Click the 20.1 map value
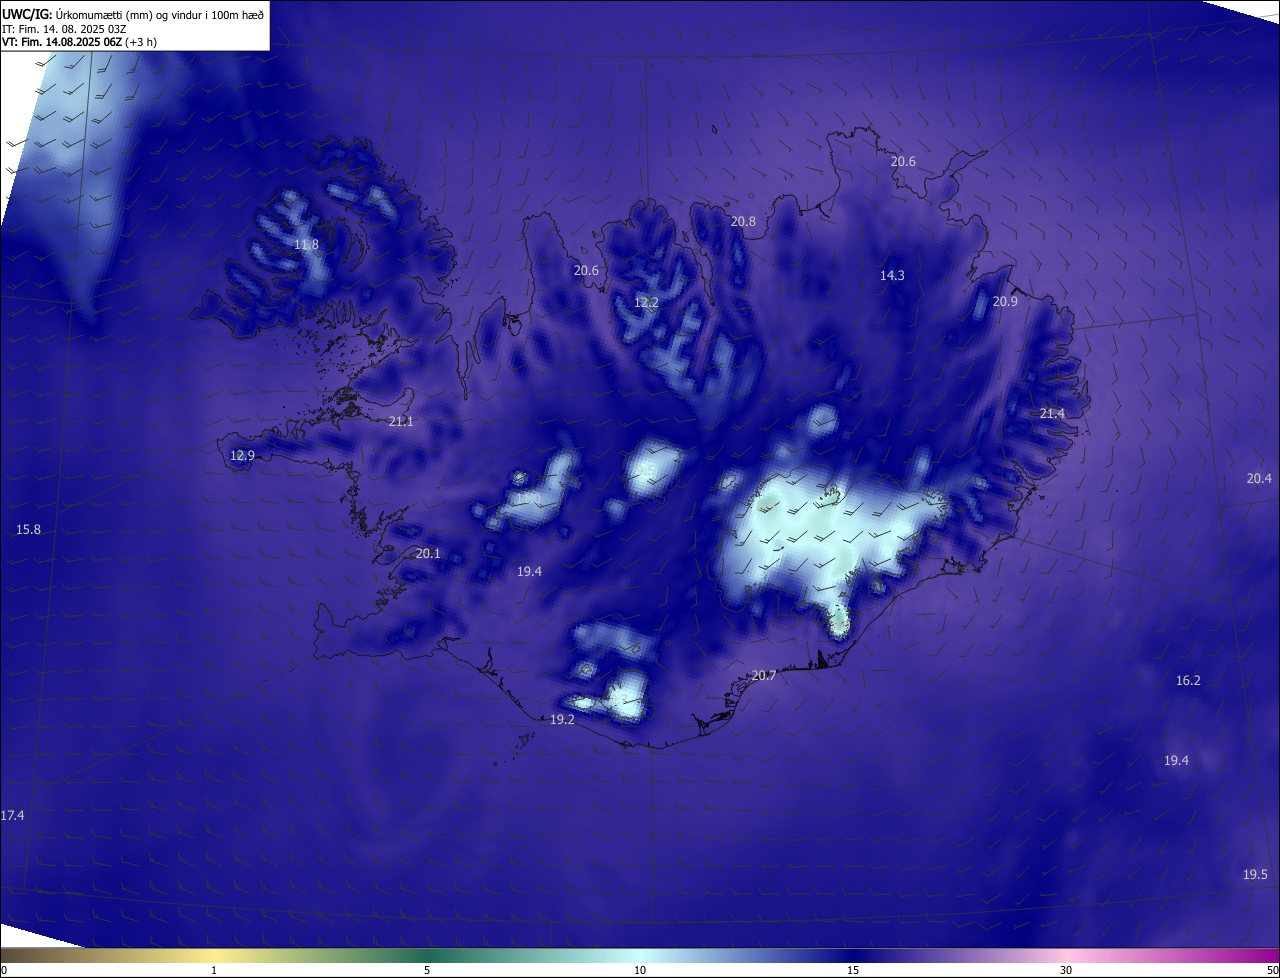The width and height of the screenshot is (1280, 978). coord(428,553)
